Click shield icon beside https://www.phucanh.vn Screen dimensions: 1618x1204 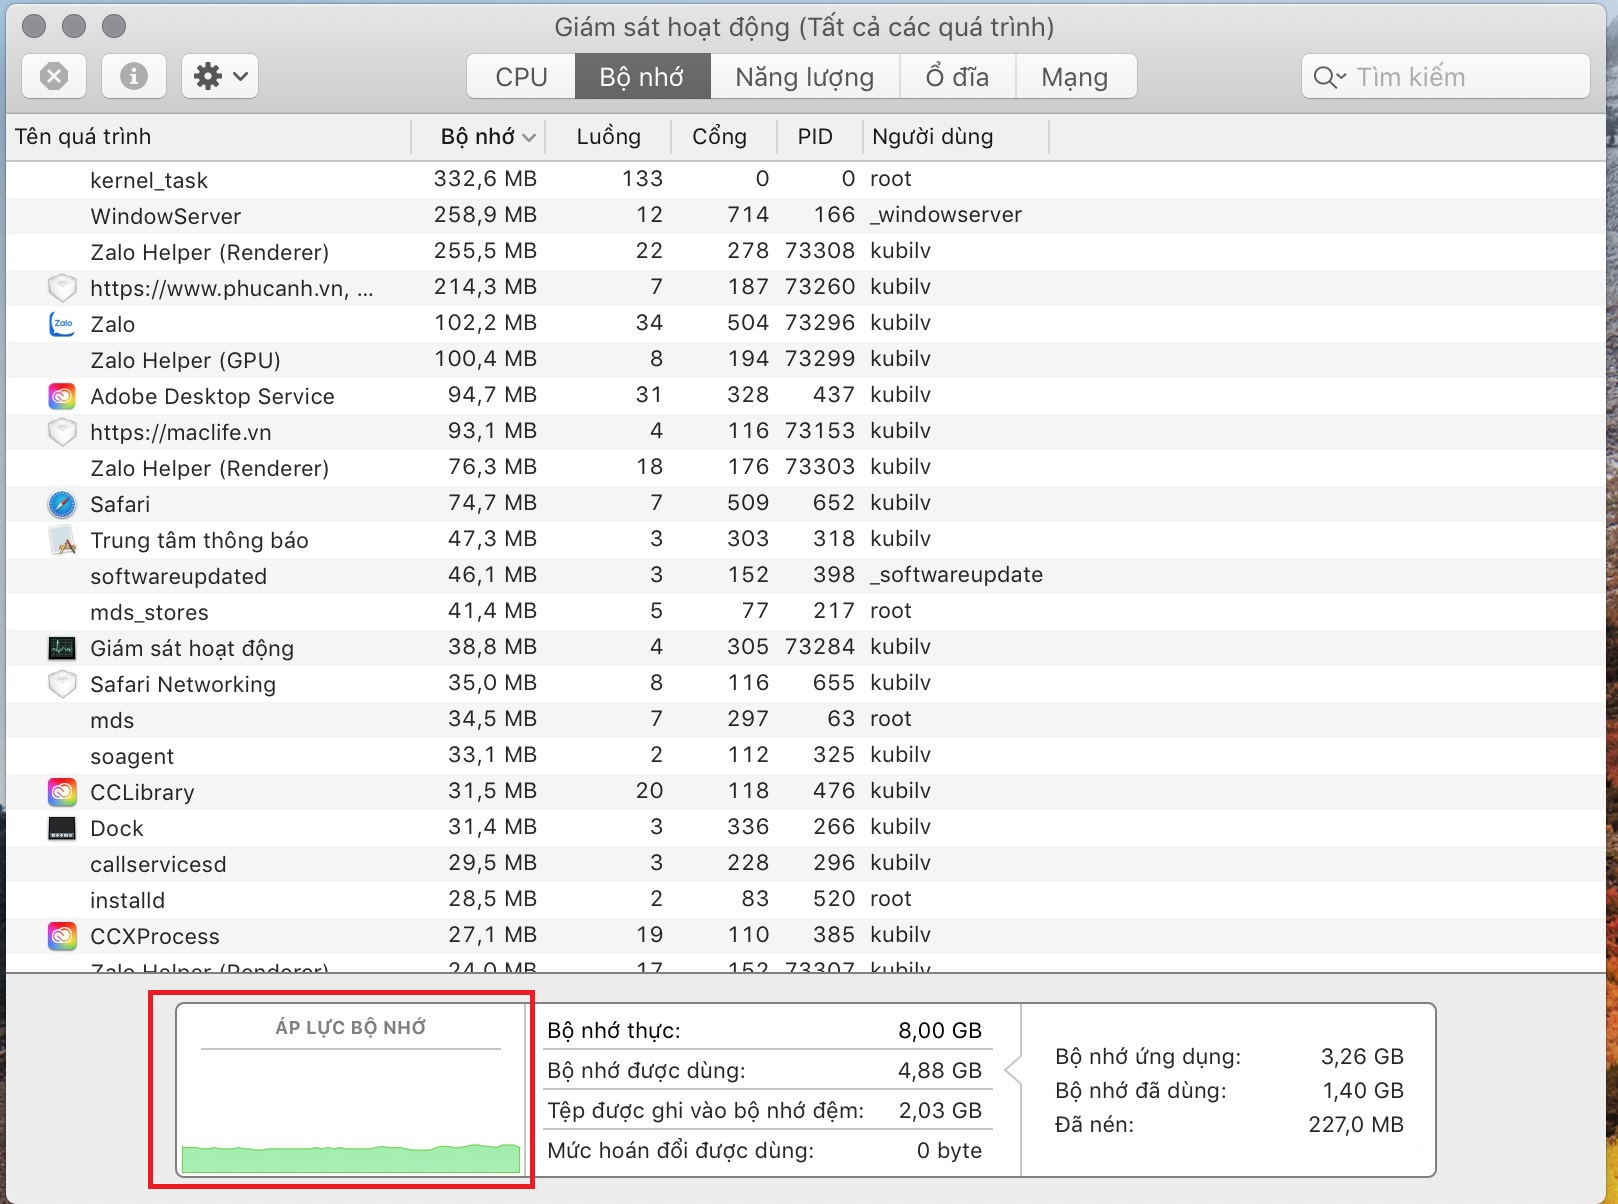[x=62, y=288]
